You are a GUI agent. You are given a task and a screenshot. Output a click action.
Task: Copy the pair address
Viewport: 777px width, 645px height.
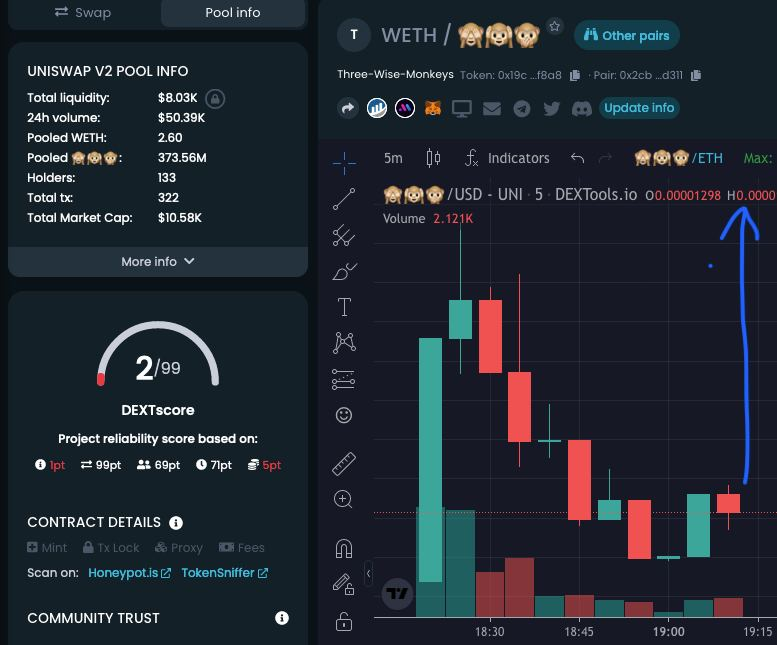point(696,75)
